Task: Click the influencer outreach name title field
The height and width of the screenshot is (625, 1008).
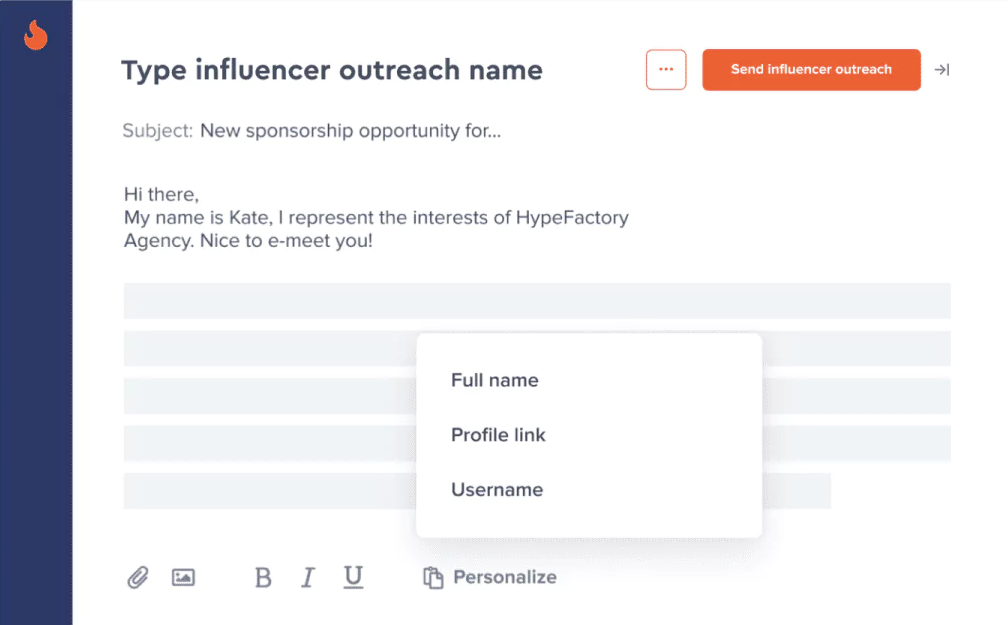Action: [x=332, y=71]
